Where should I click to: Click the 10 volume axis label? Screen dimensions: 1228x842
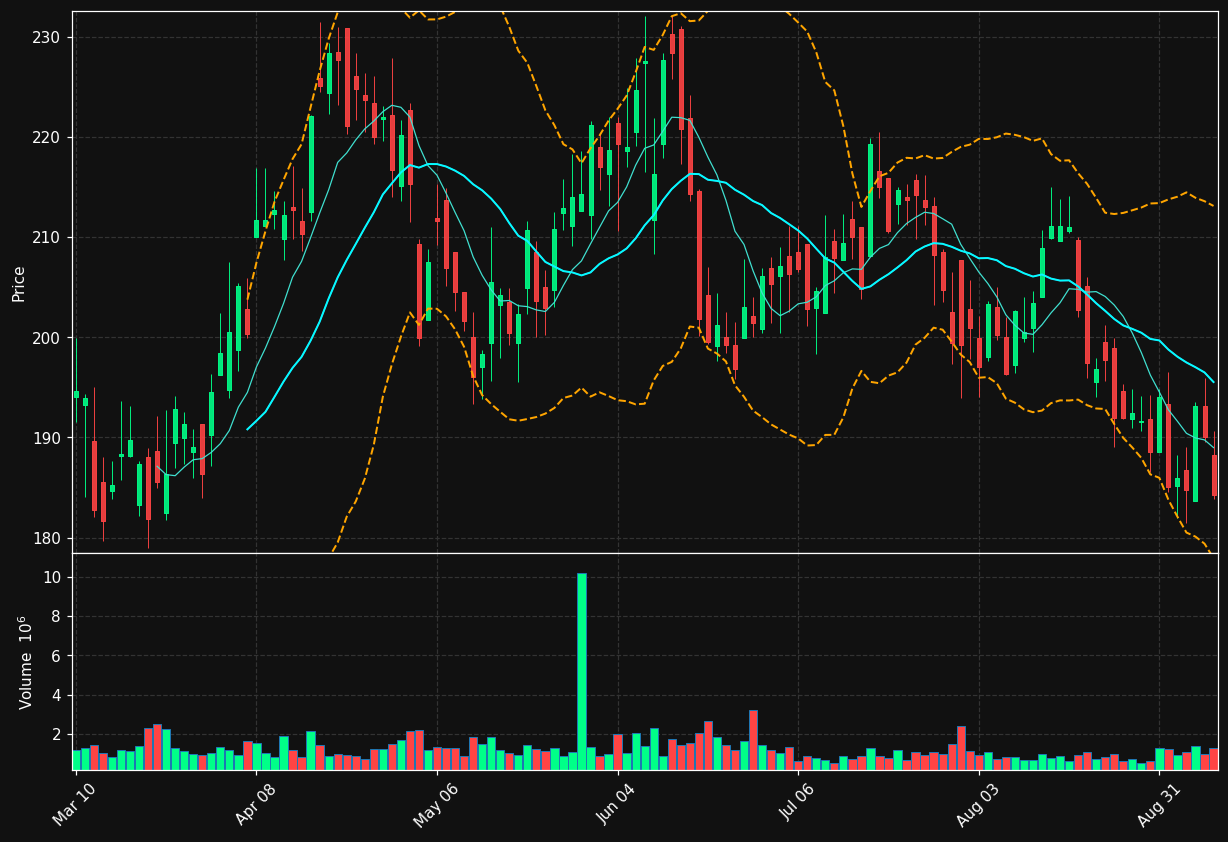point(52,577)
